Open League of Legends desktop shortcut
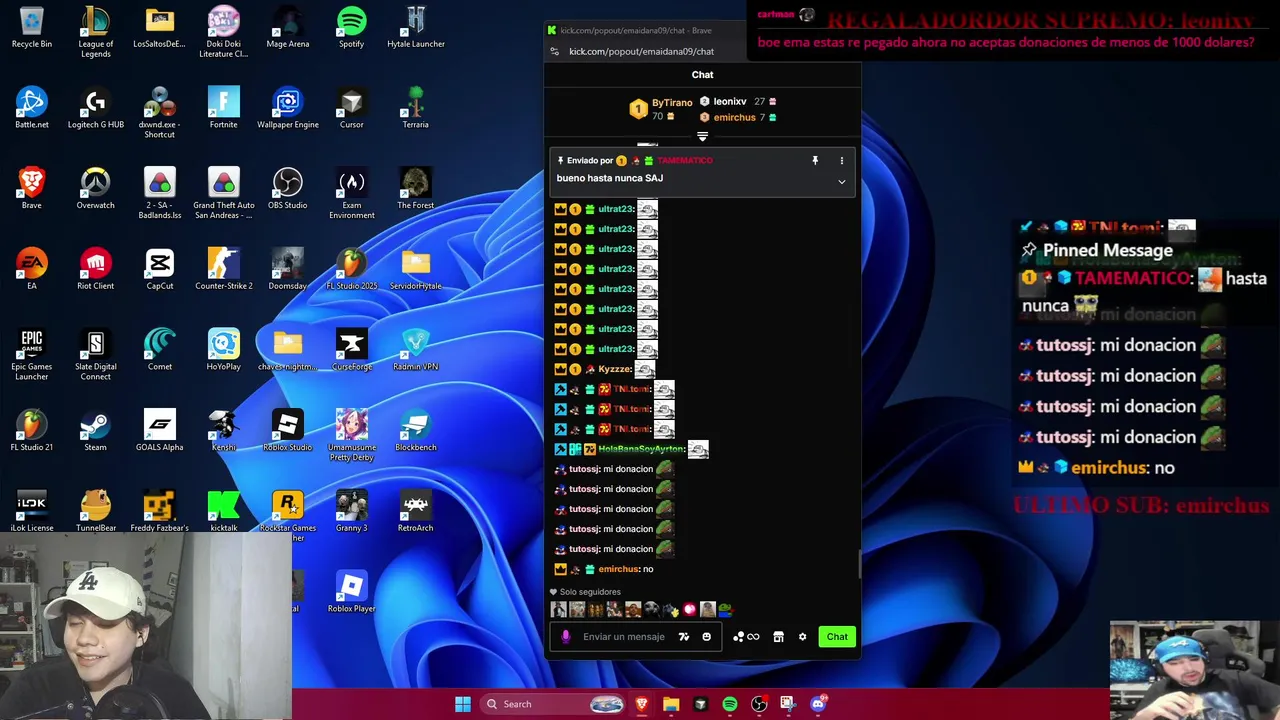This screenshot has height=720, width=1280. [x=96, y=32]
